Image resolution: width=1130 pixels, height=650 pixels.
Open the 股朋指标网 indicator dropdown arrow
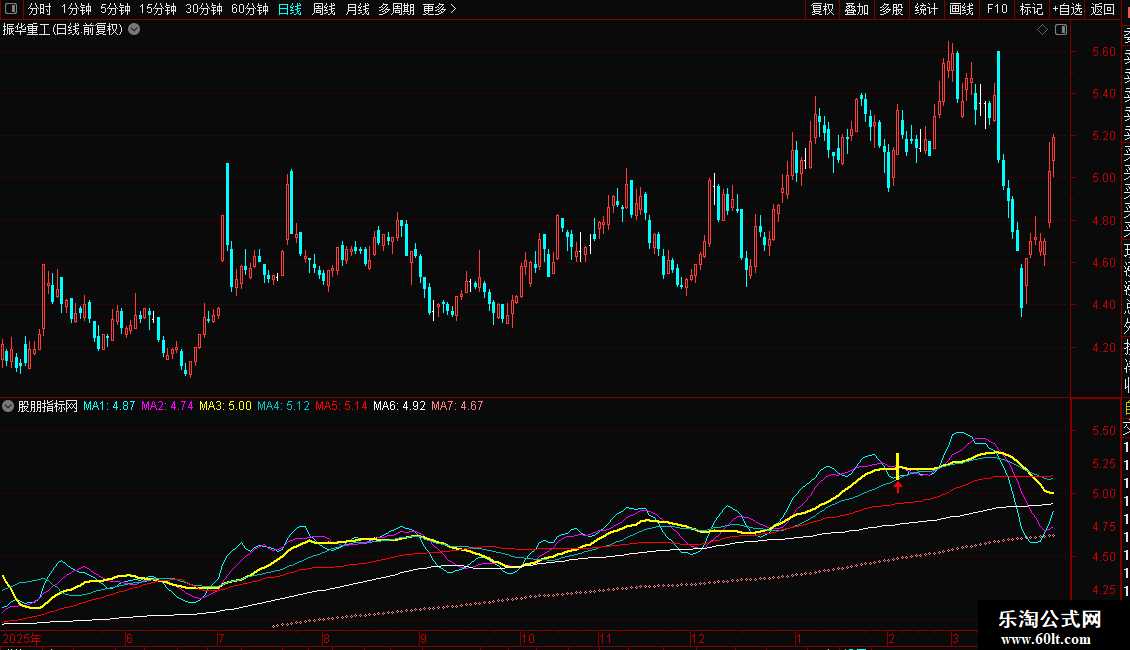[8, 406]
